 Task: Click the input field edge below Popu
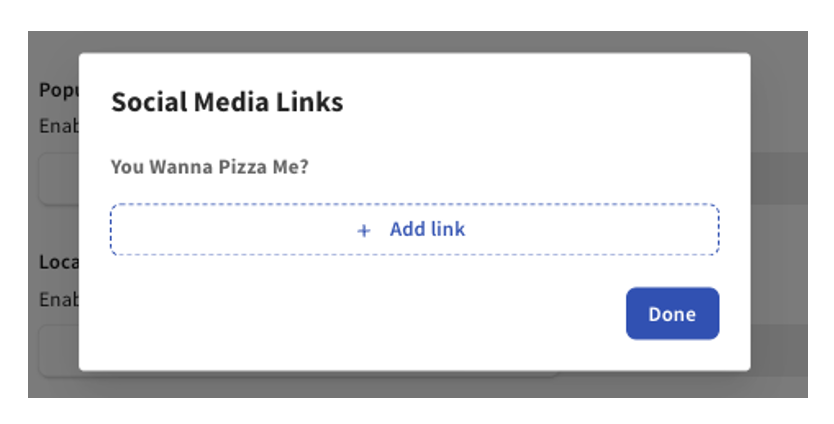coord(58,180)
